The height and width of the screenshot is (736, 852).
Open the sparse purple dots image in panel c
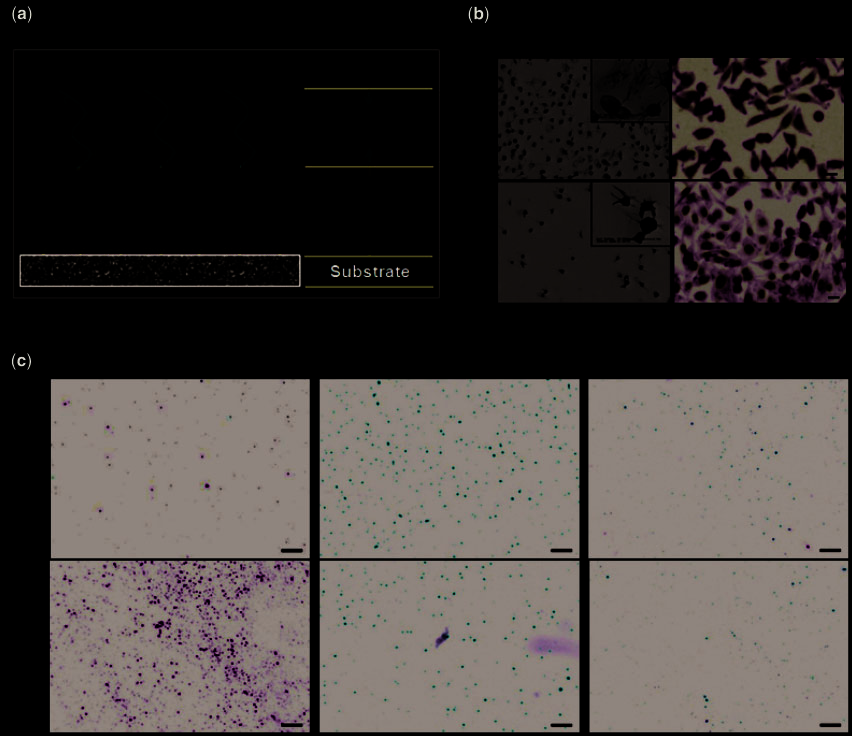180,468
